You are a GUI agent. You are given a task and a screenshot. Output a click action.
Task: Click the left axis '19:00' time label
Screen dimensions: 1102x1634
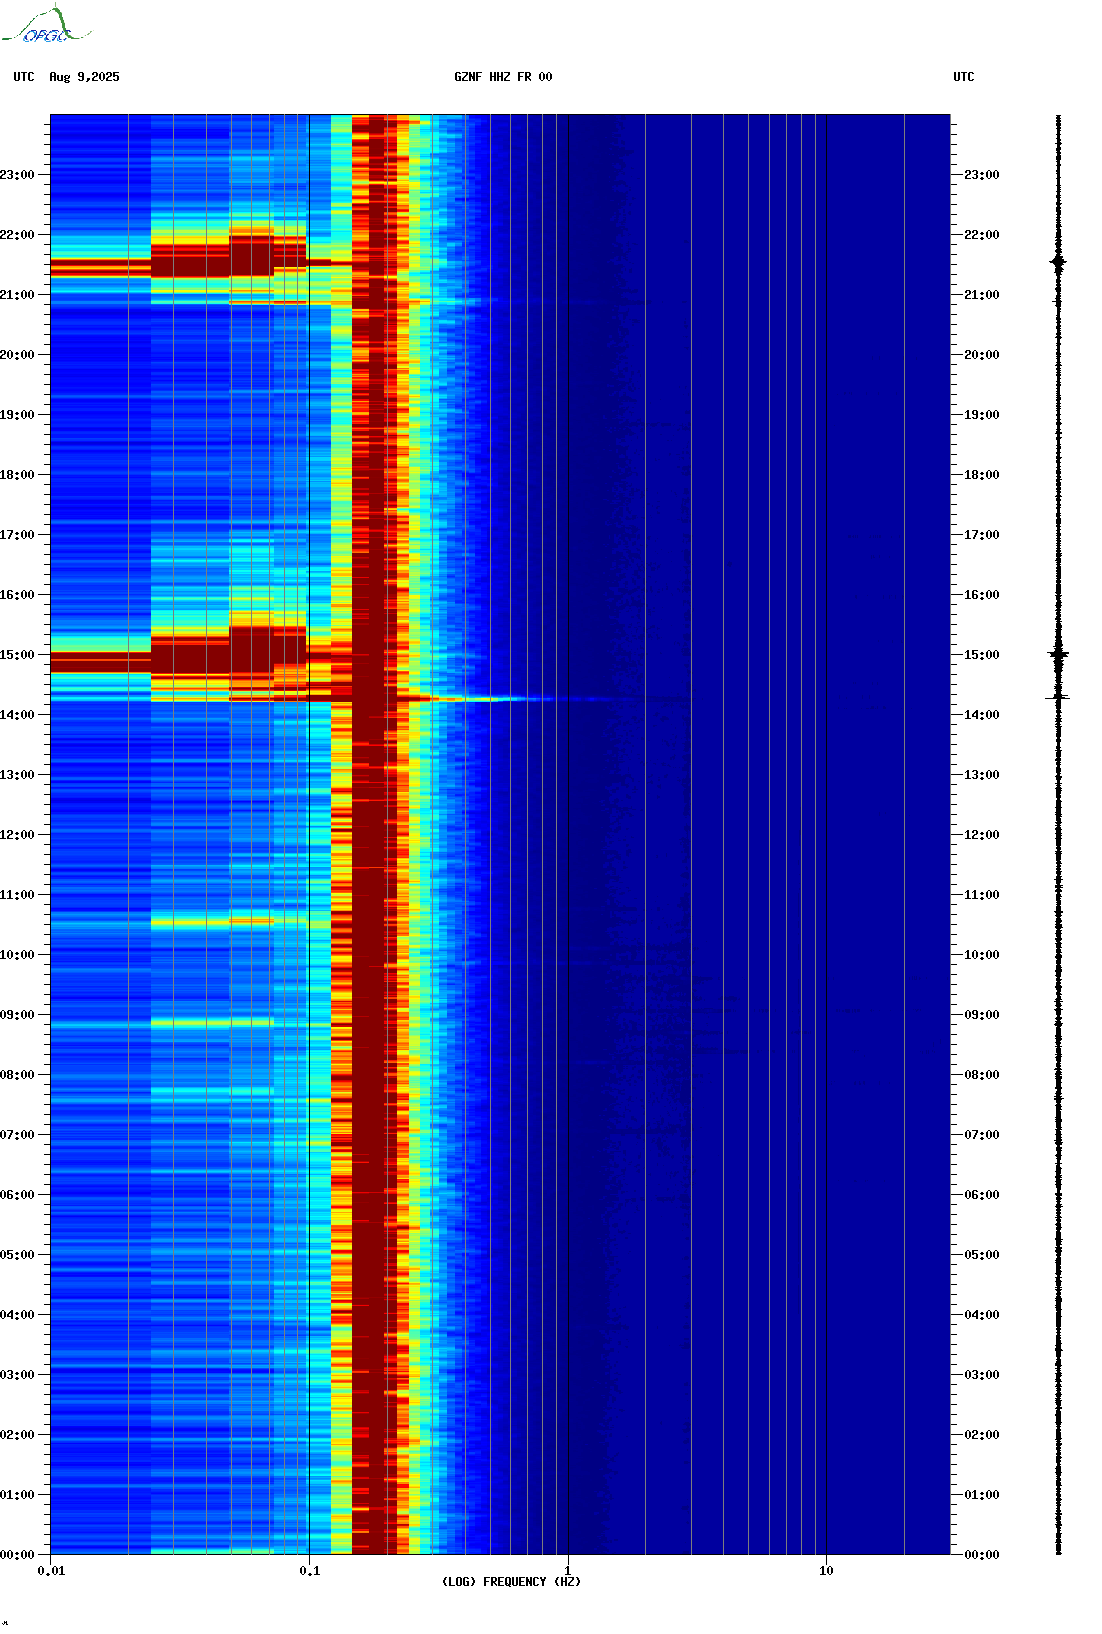pyautogui.click(x=17, y=415)
